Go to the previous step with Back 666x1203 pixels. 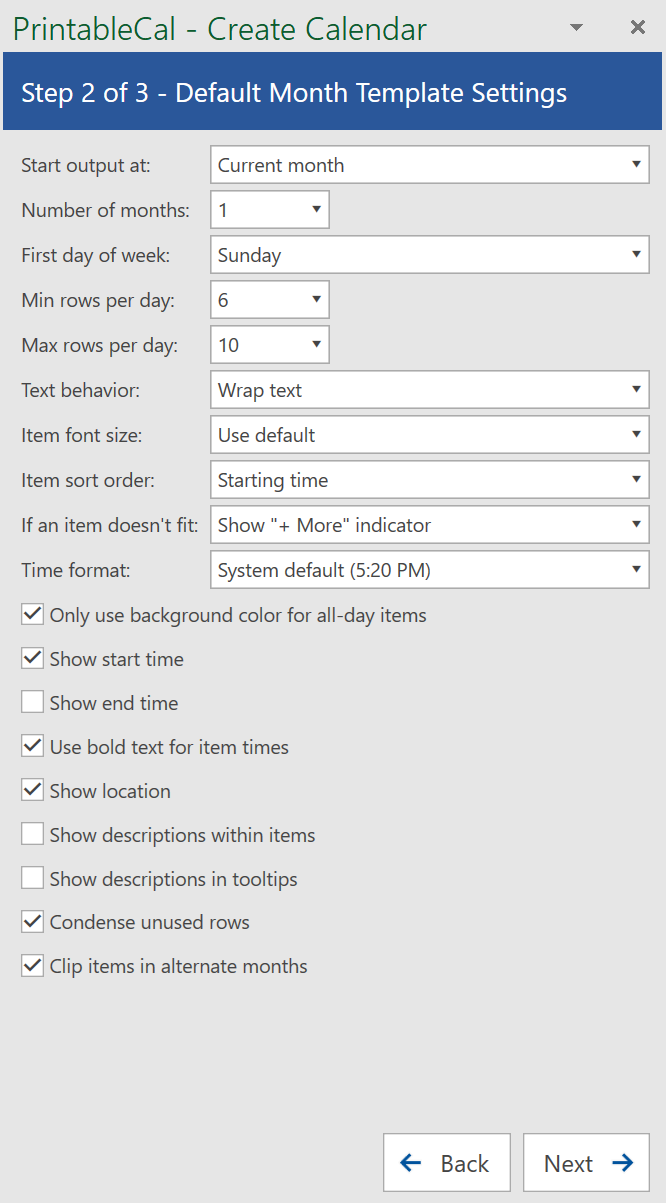click(x=447, y=1163)
